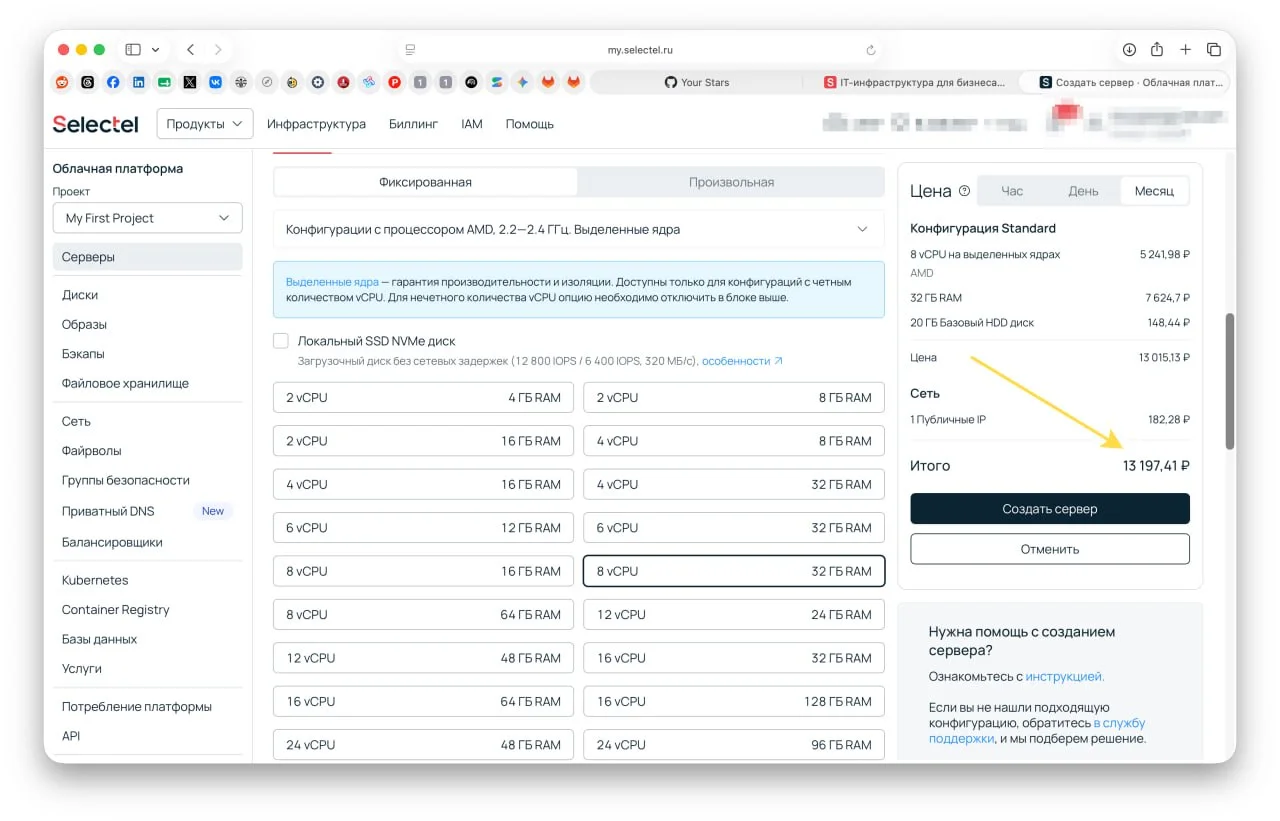The width and height of the screenshot is (1280, 821).
Task: Click the page vertical scrollbar
Action: pos(1230,381)
